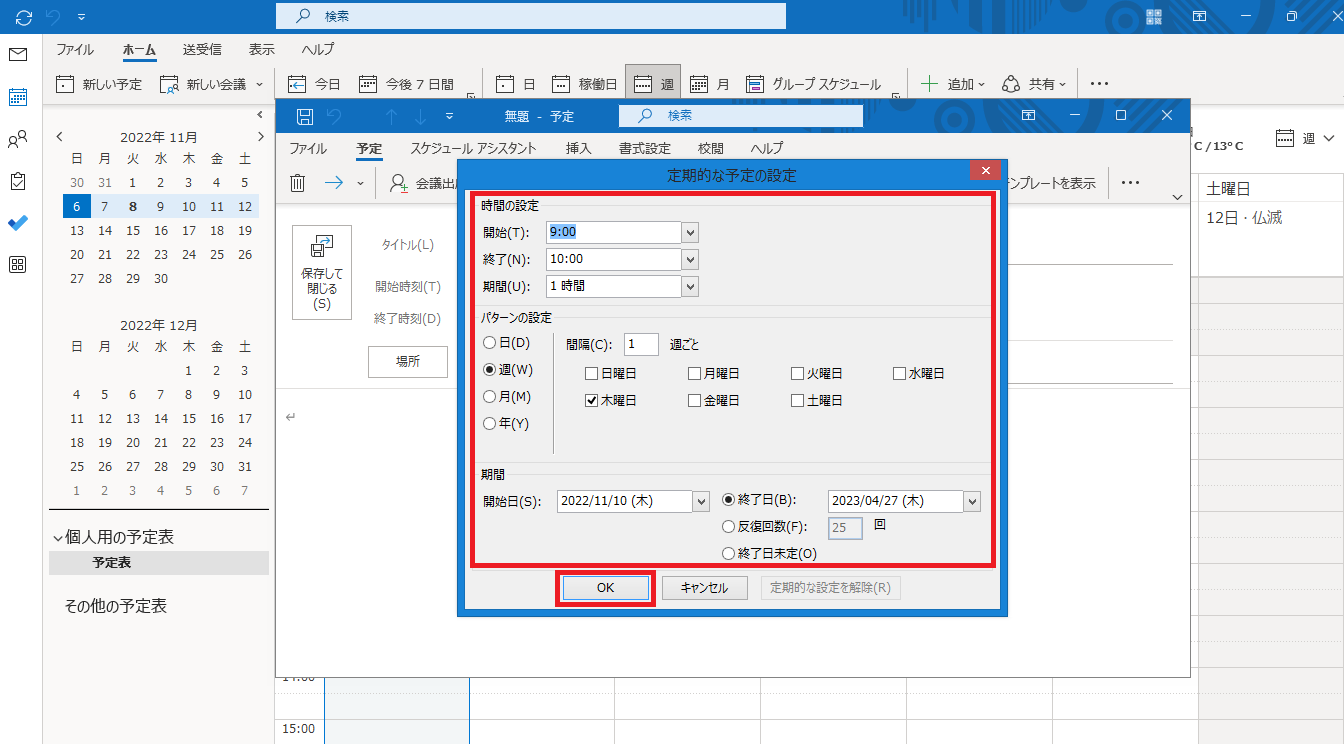Click the To Do checkmark icon
1344x744 pixels.
pos(18,223)
